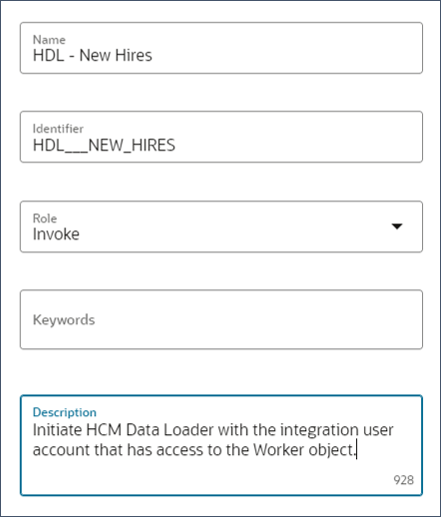Viewport: 441px width, 517px height.
Task: Open the Role combo box showing Invoke
Action: click(221, 227)
